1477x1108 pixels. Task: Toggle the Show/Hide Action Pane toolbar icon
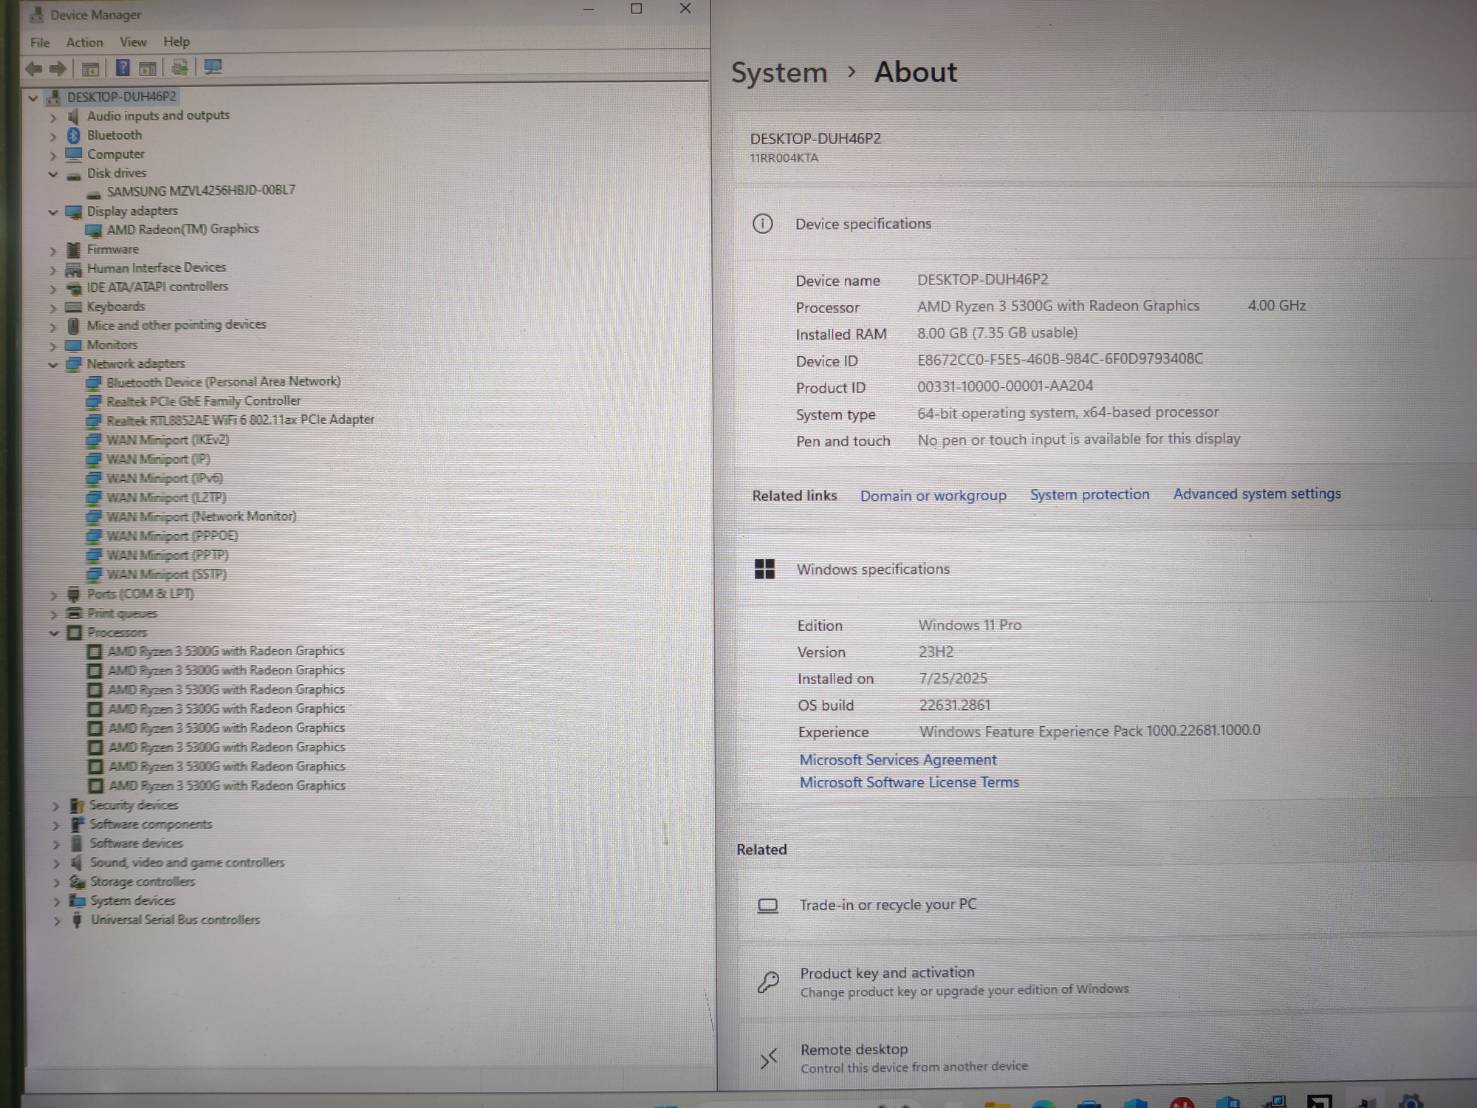pos(147,68)
